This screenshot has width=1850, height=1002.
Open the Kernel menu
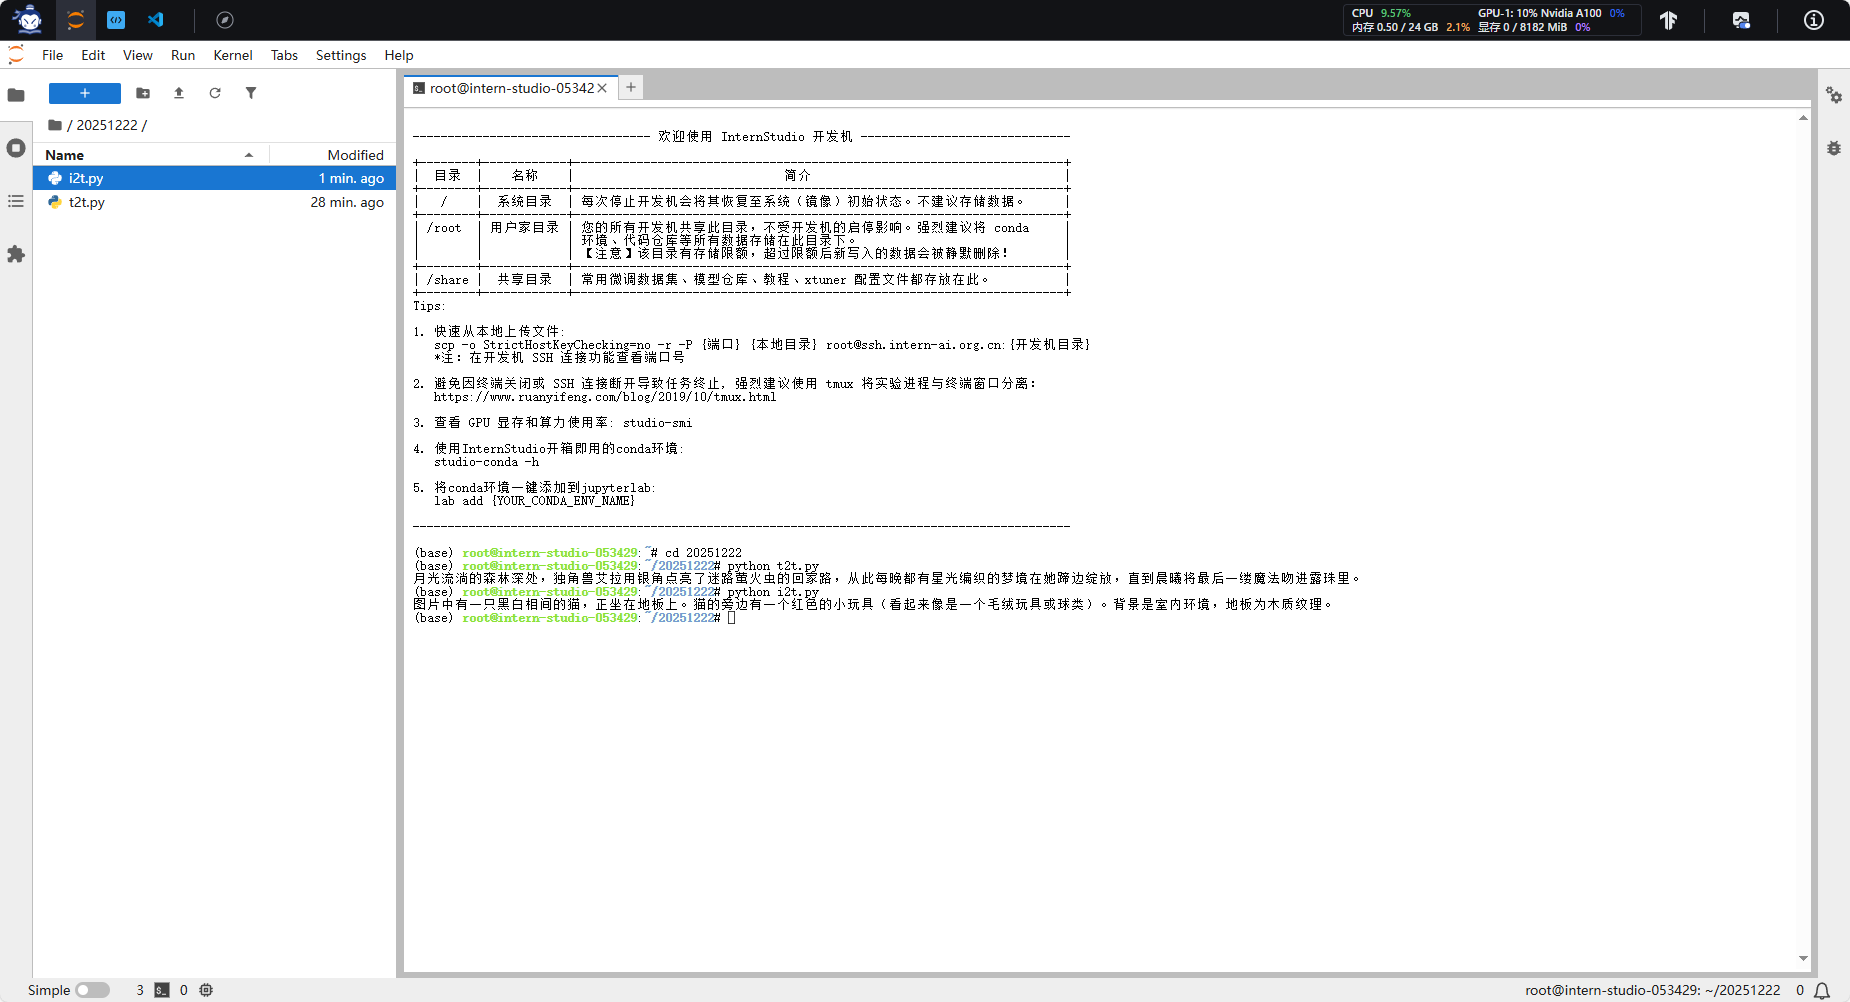[x=232, y=55]
